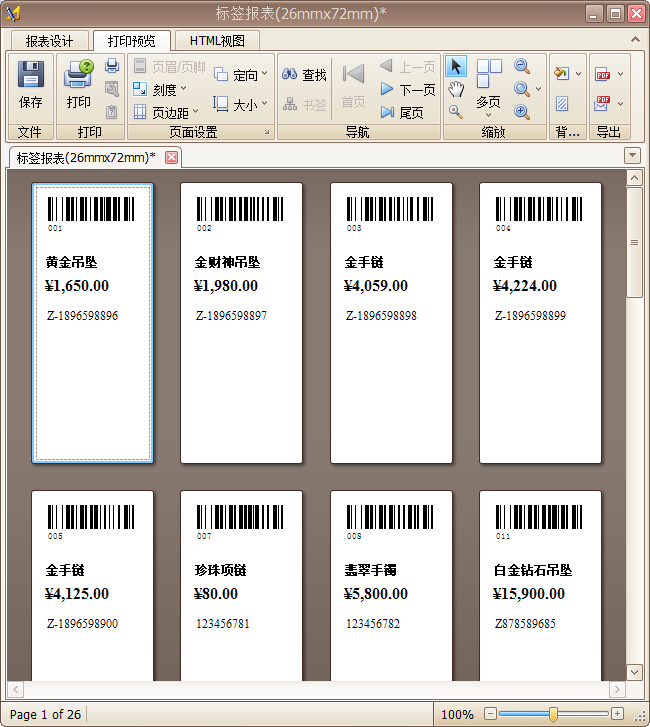Click the small quick print icon
The width and height of the screenshot is (650, 727).
[x=112, y=65]
